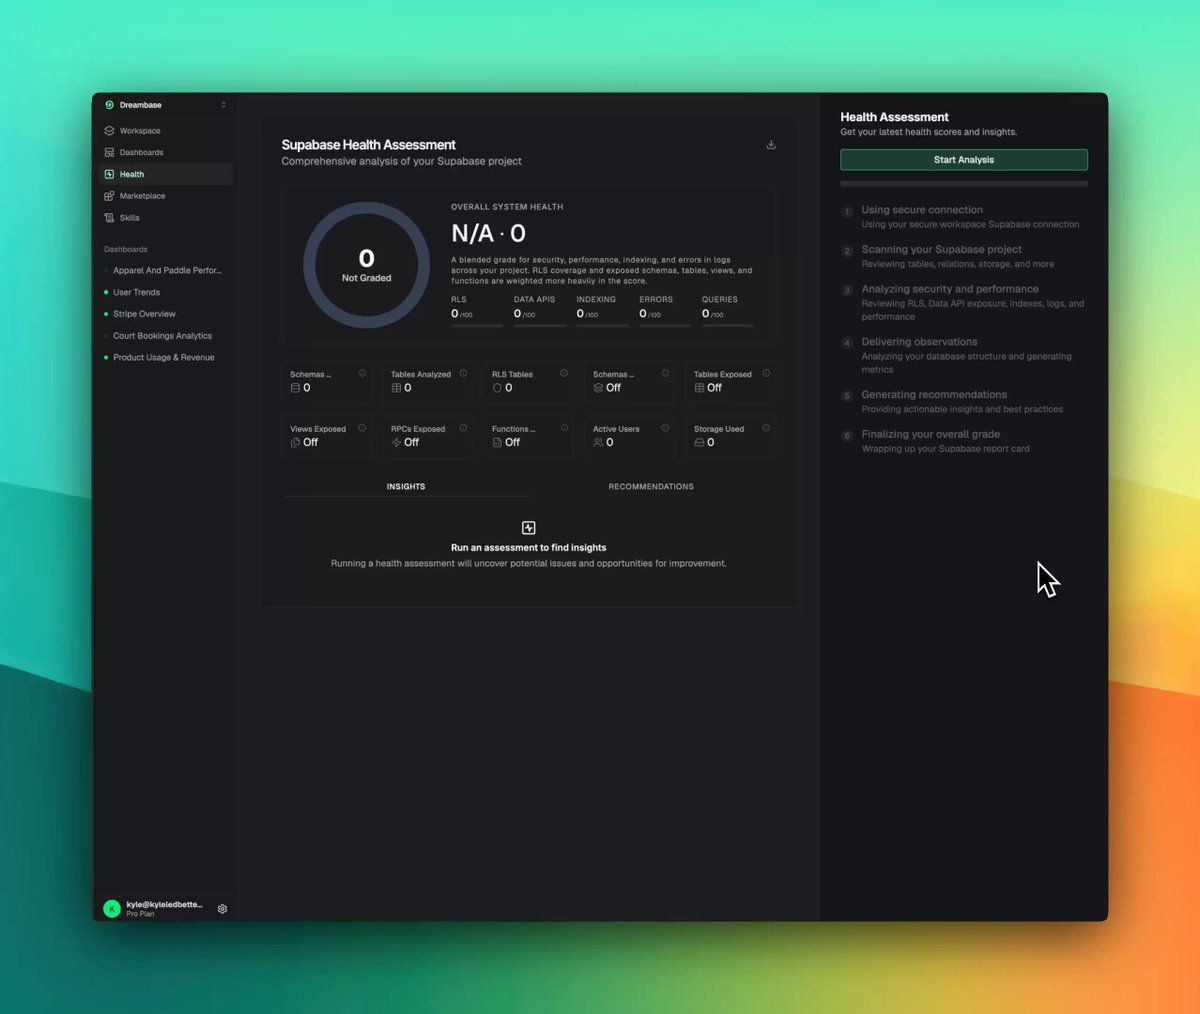Open Dashboards via its sidebar grid icon
Screen dimensions: 1200x1014
coord(109,152)
